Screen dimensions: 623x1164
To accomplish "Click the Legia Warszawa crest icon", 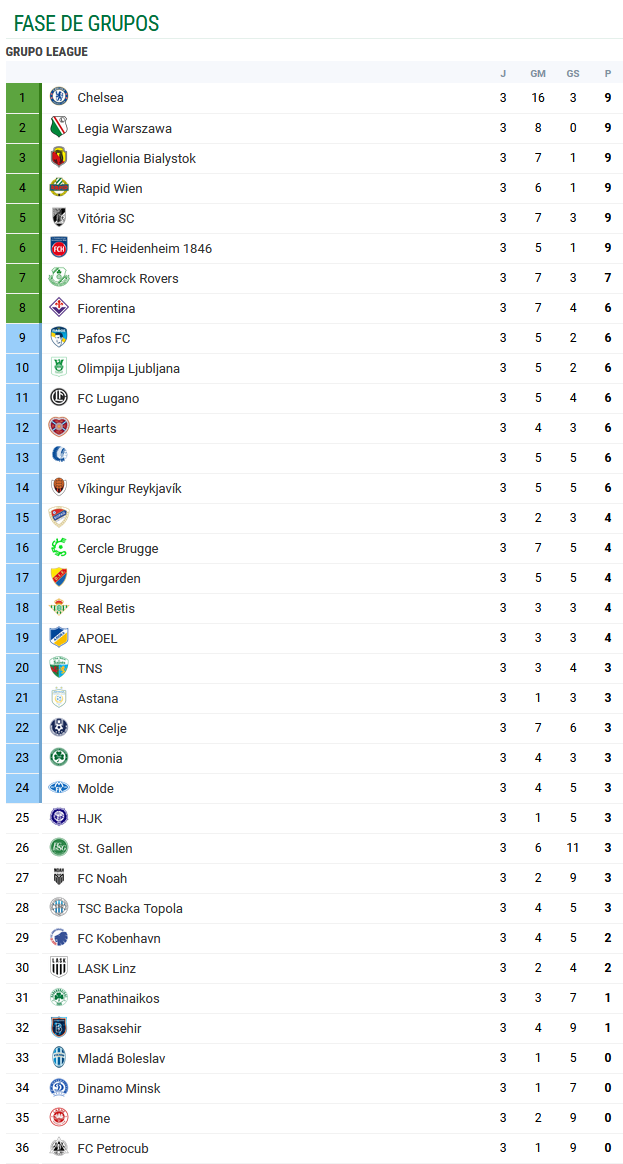I will tap(59, 128).
